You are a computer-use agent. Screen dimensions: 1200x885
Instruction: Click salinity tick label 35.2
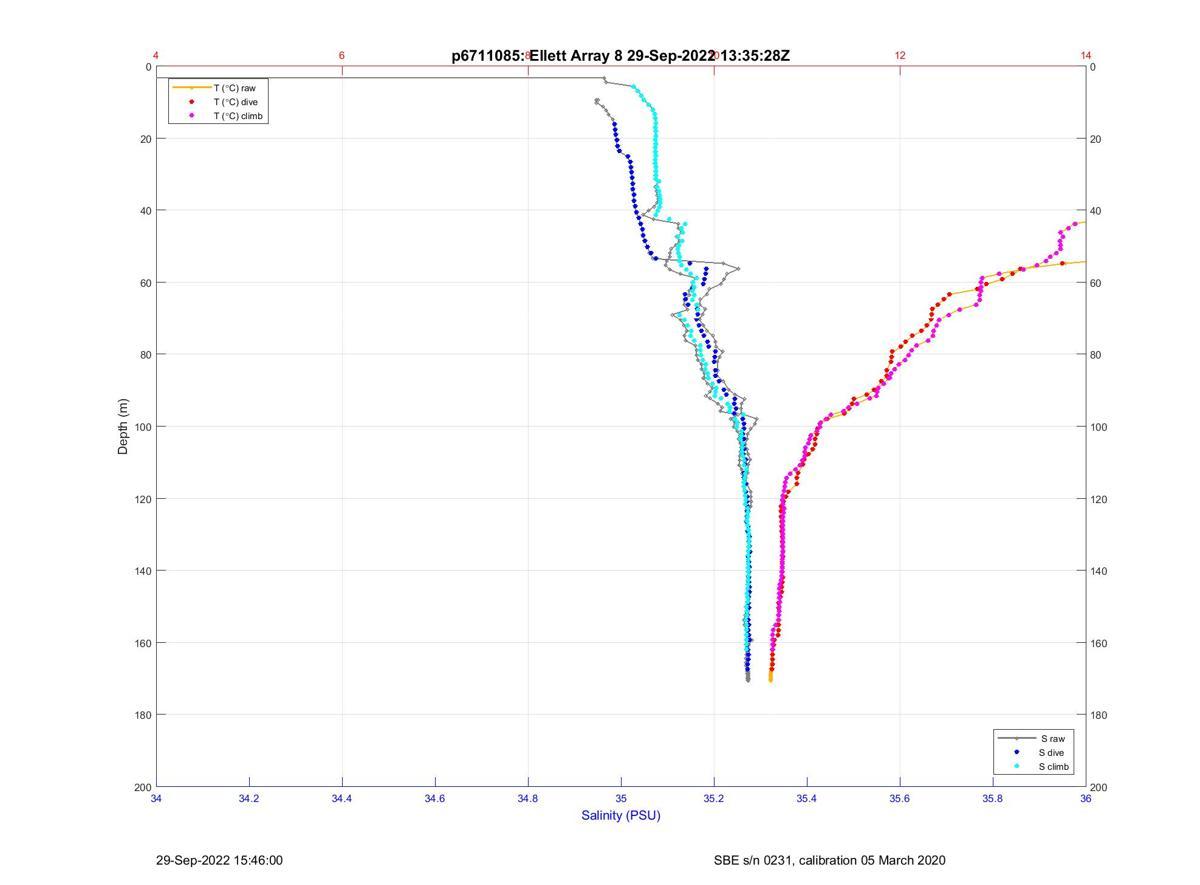click(x=714, y=798)
